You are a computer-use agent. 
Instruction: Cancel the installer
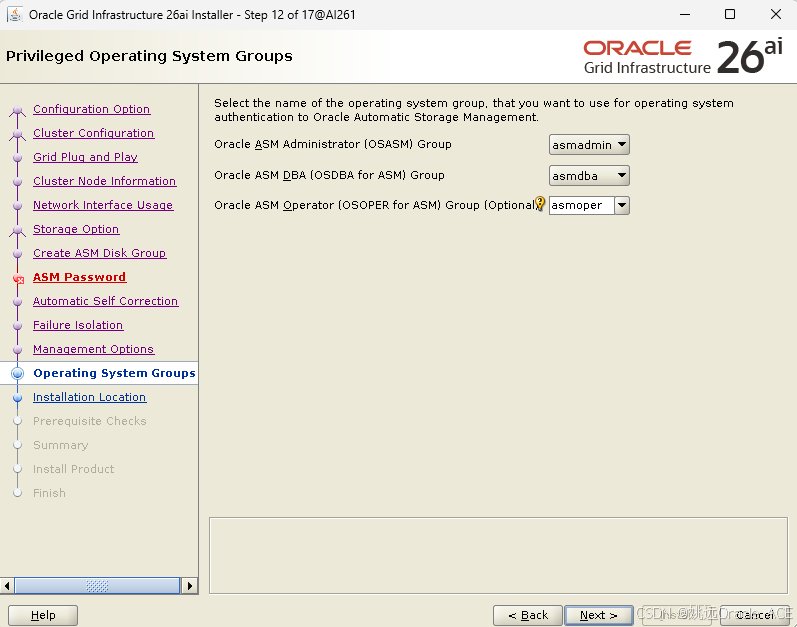(x=755, y=615)
